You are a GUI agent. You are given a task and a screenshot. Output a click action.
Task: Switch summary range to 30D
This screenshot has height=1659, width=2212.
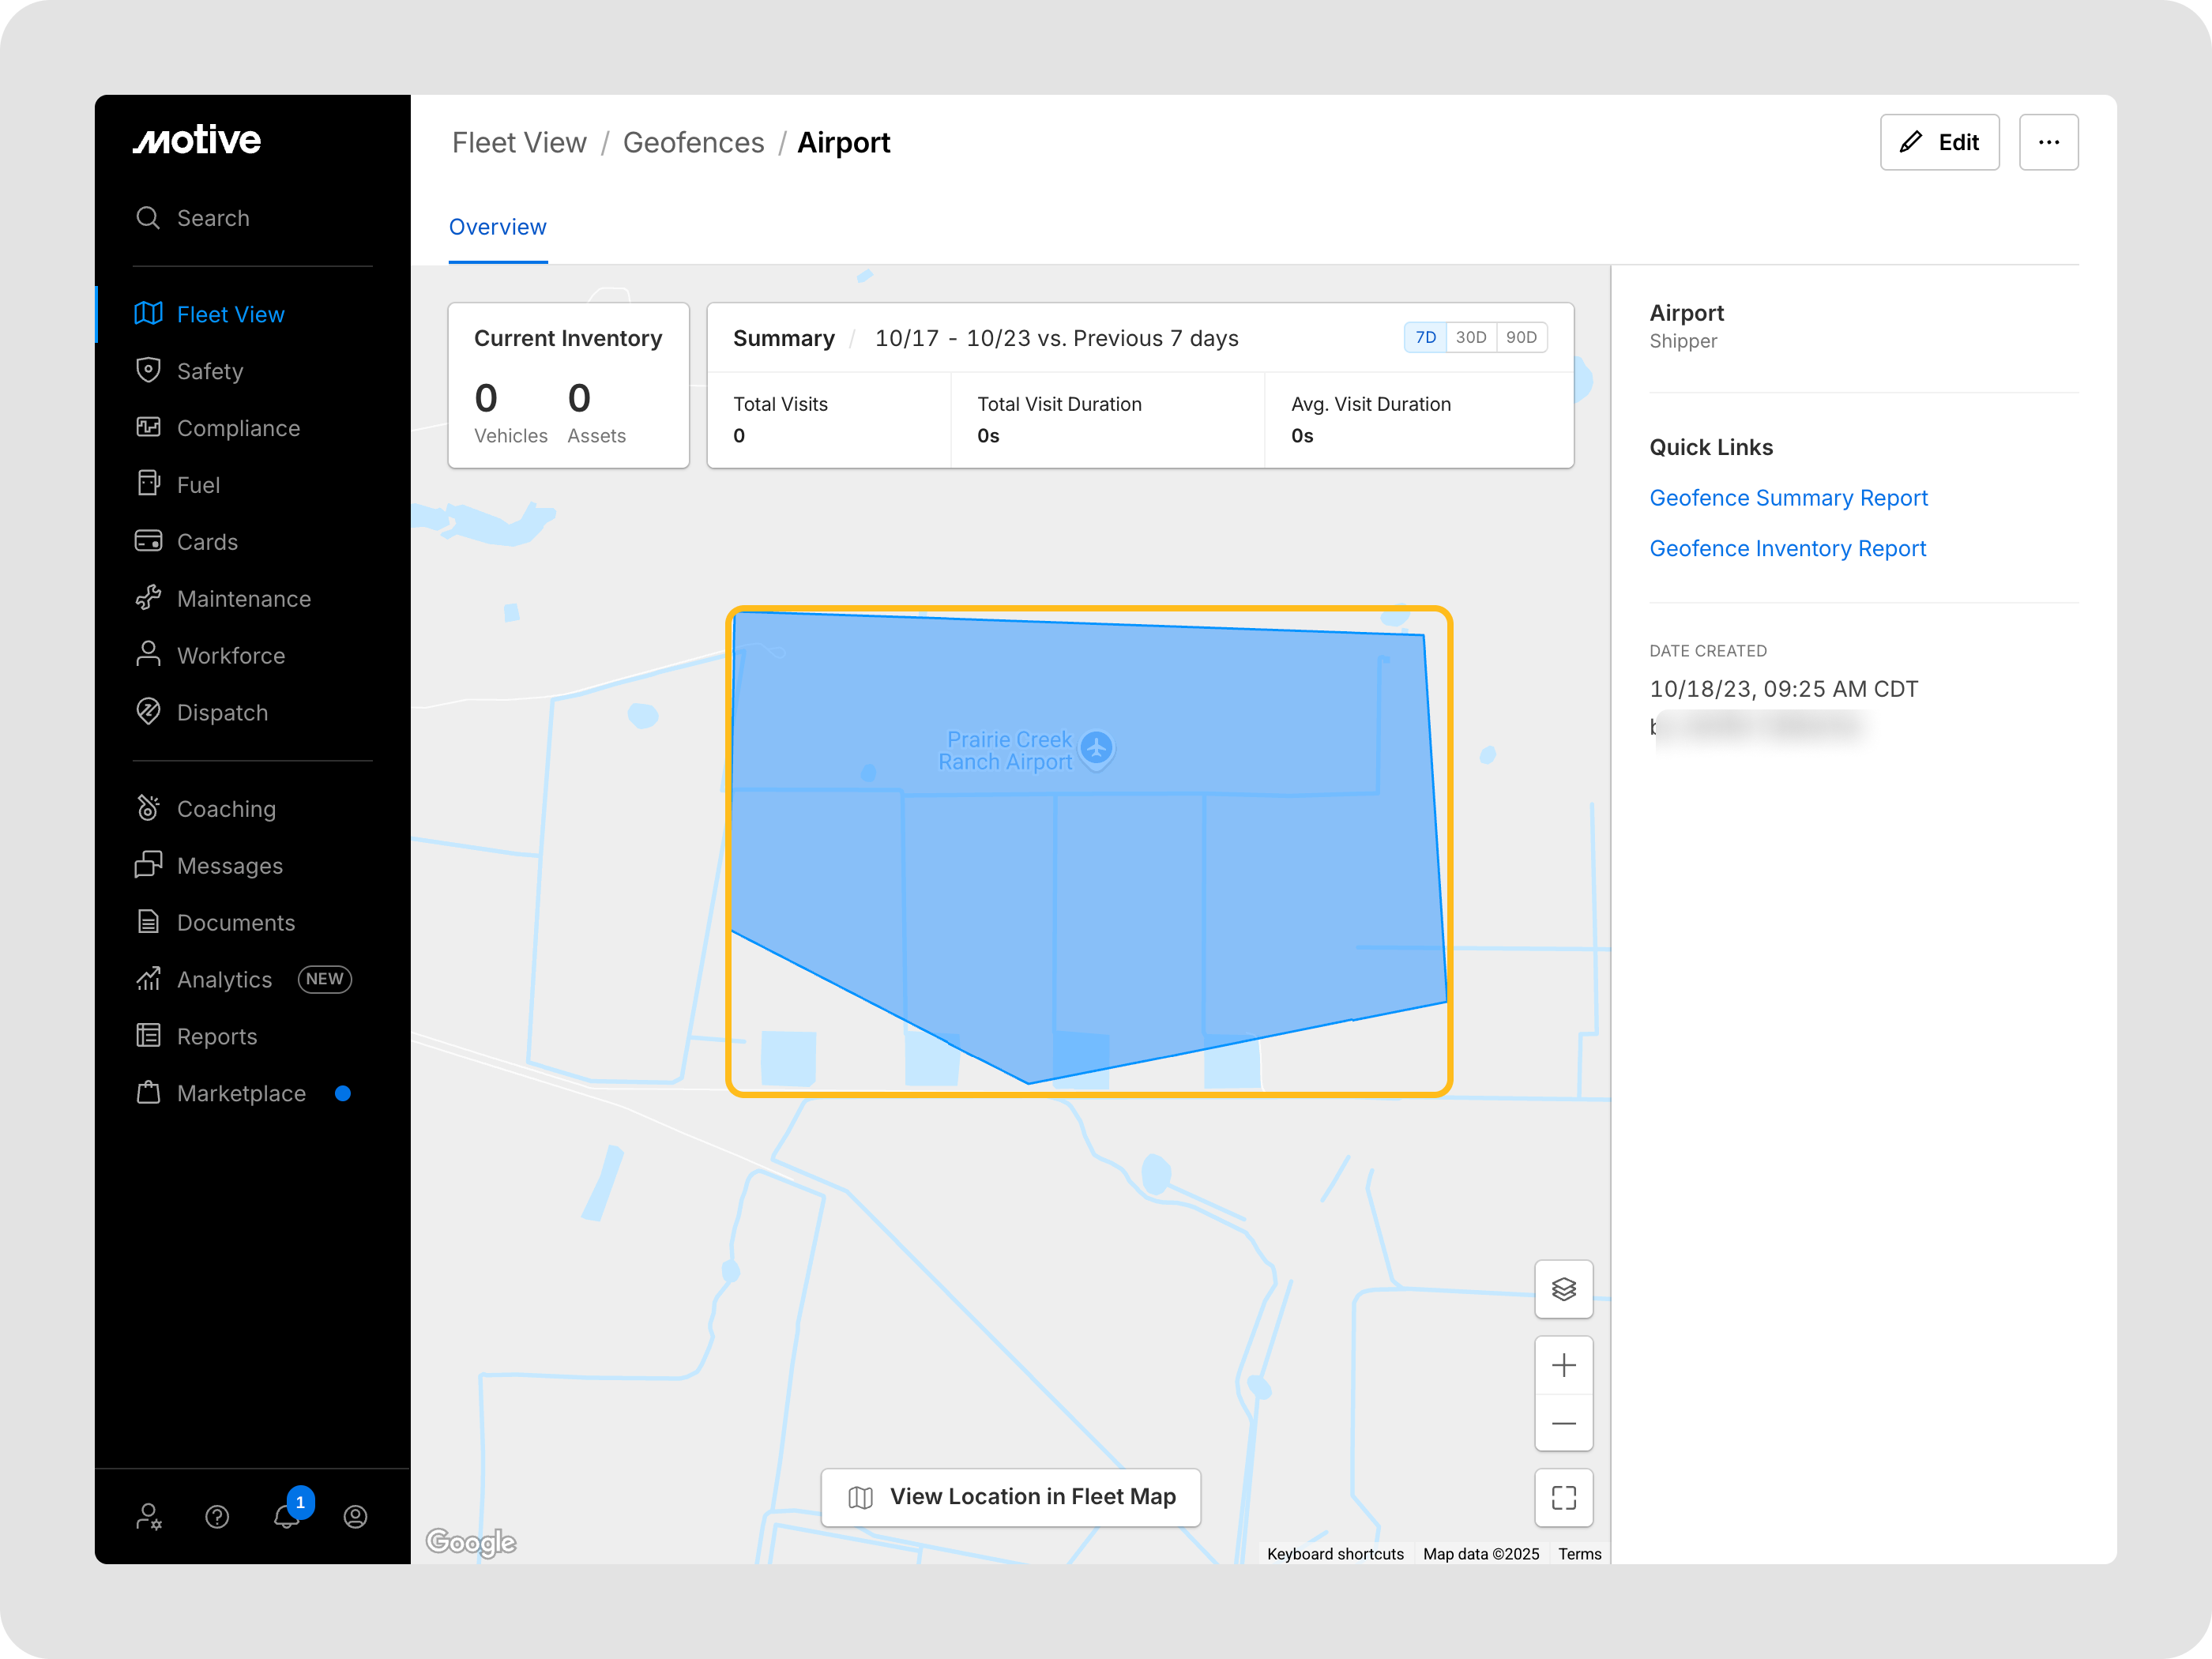pyautogui.click(x=1470, y=337)
